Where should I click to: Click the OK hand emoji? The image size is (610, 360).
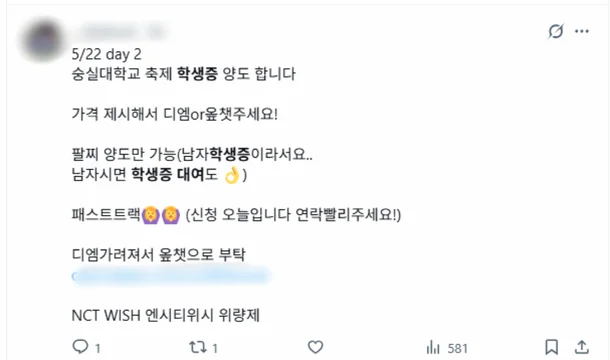point(232,175)
